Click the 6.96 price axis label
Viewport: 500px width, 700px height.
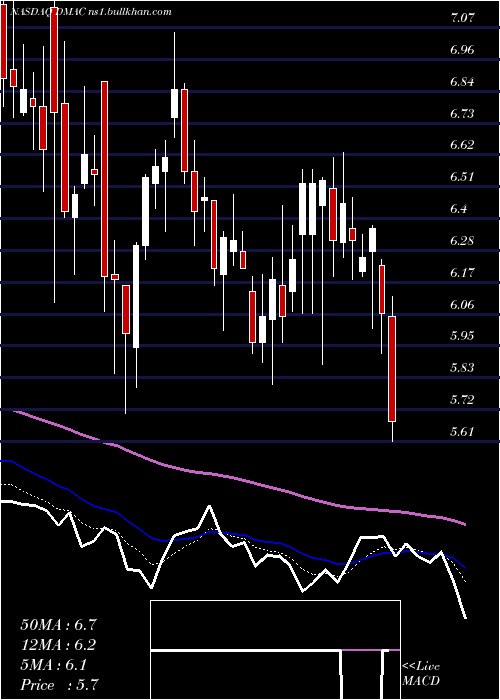[461, 50]
